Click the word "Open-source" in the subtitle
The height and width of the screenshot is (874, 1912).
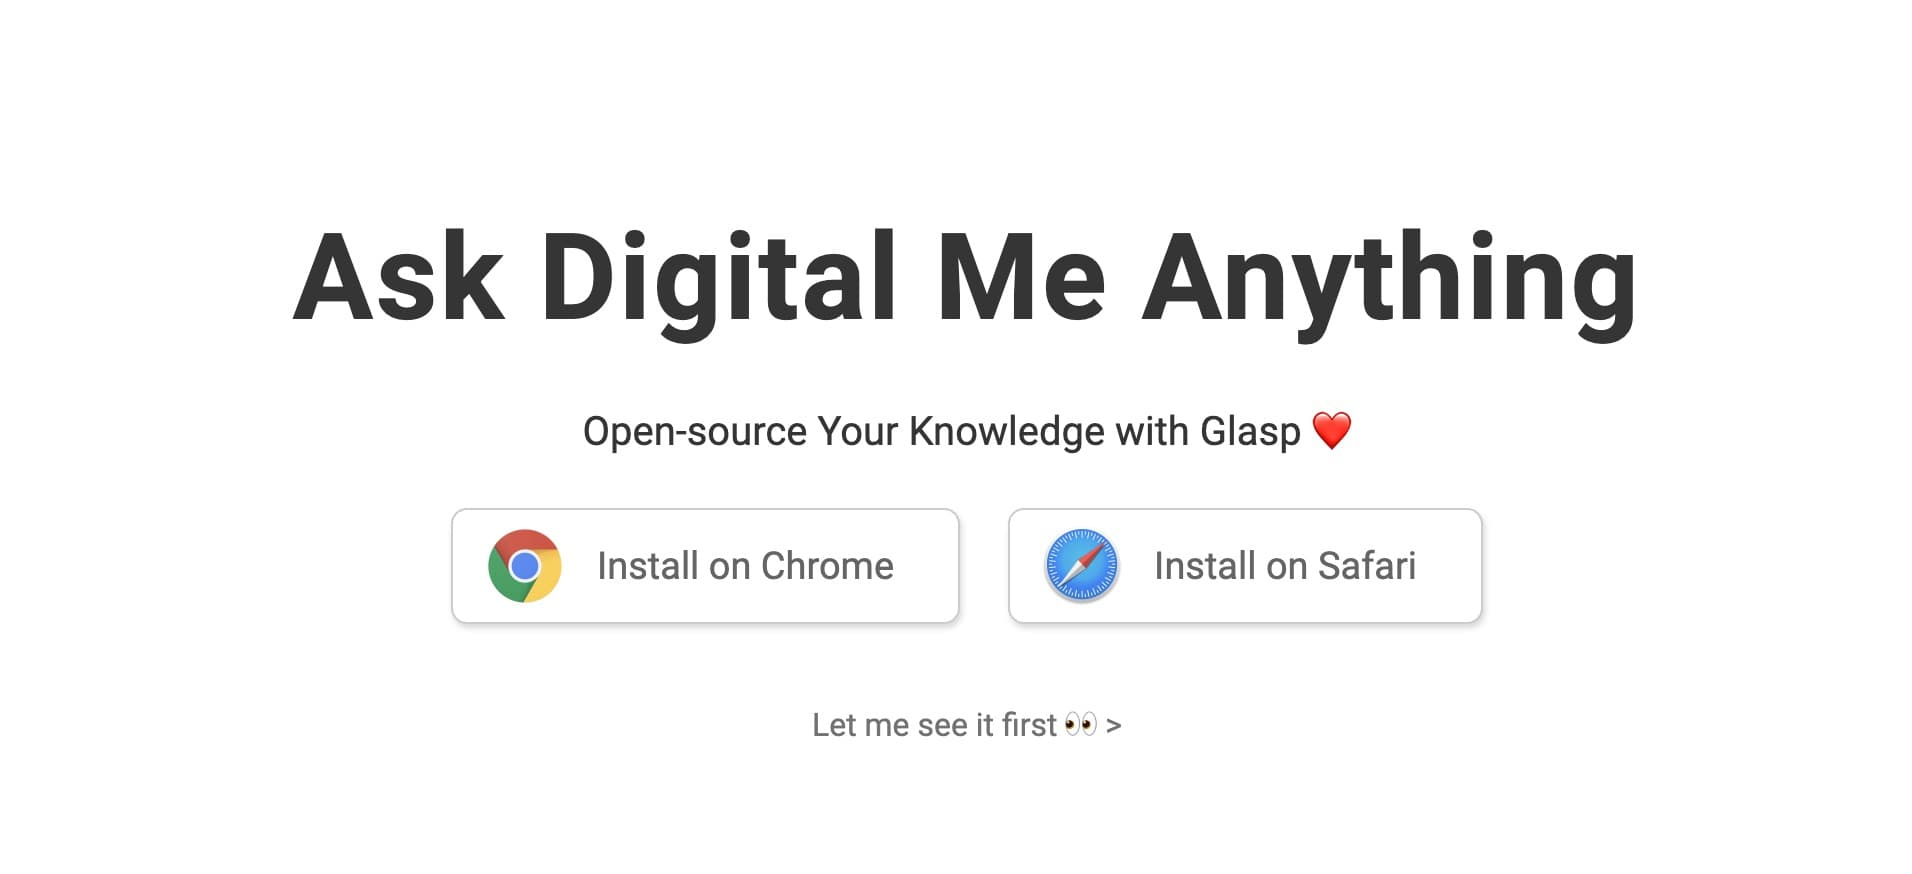click(694, 432)
